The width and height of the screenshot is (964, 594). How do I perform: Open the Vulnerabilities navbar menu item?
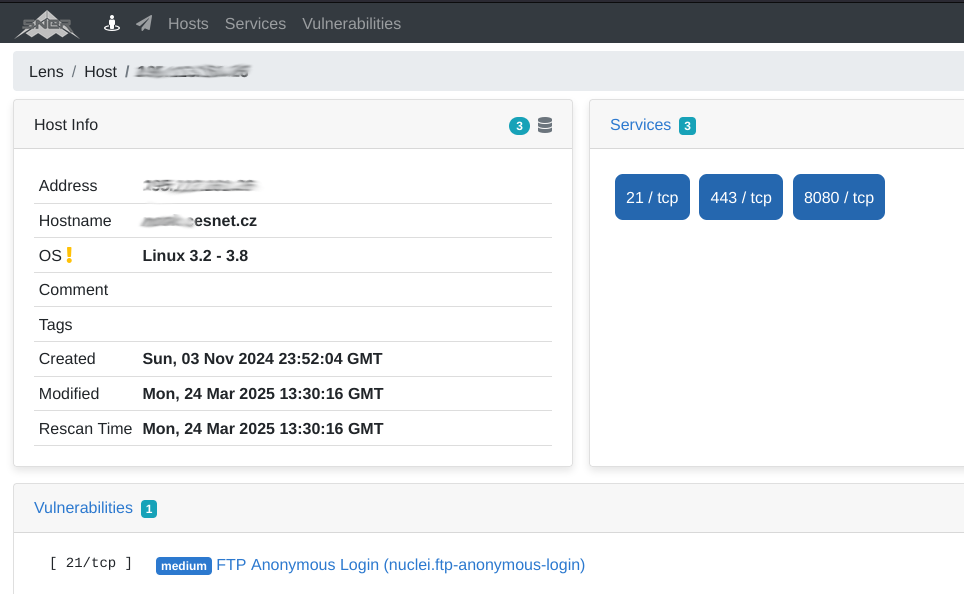click(351, 23)
